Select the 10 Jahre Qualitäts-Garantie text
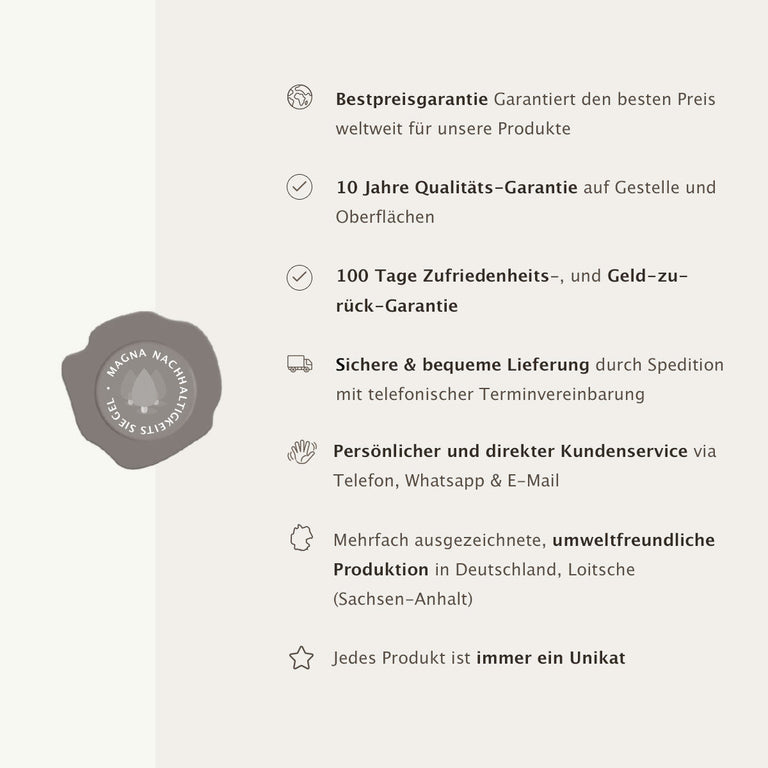The width and height of the screenshot is (768, 768). [457, 188]
